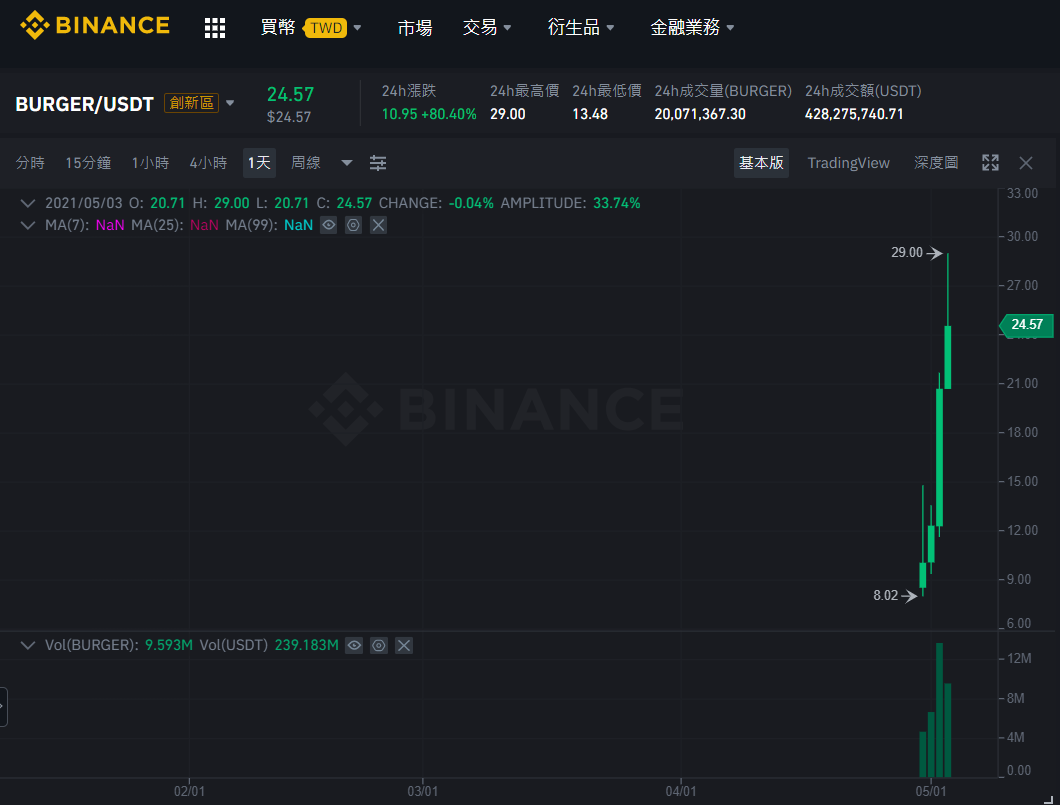The height and width of the screenshot is (805, 1060).
Task: Expand the BURGER/USDT pair dropdown arrow
Action: (x=230, y=103)
